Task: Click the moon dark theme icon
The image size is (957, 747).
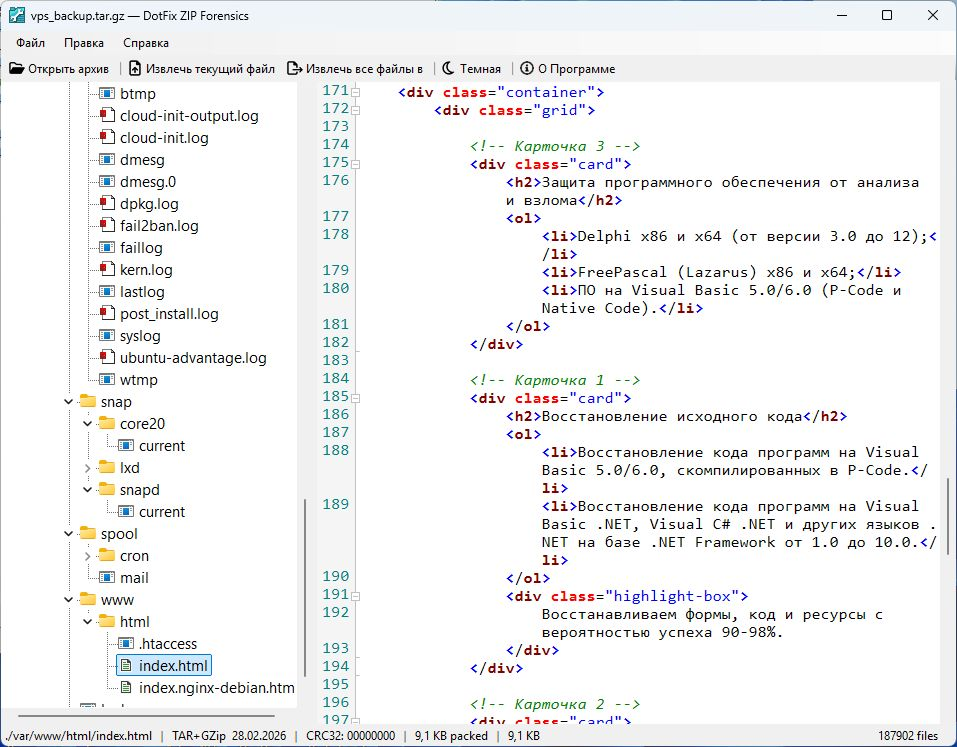Action: pos(449,68)
